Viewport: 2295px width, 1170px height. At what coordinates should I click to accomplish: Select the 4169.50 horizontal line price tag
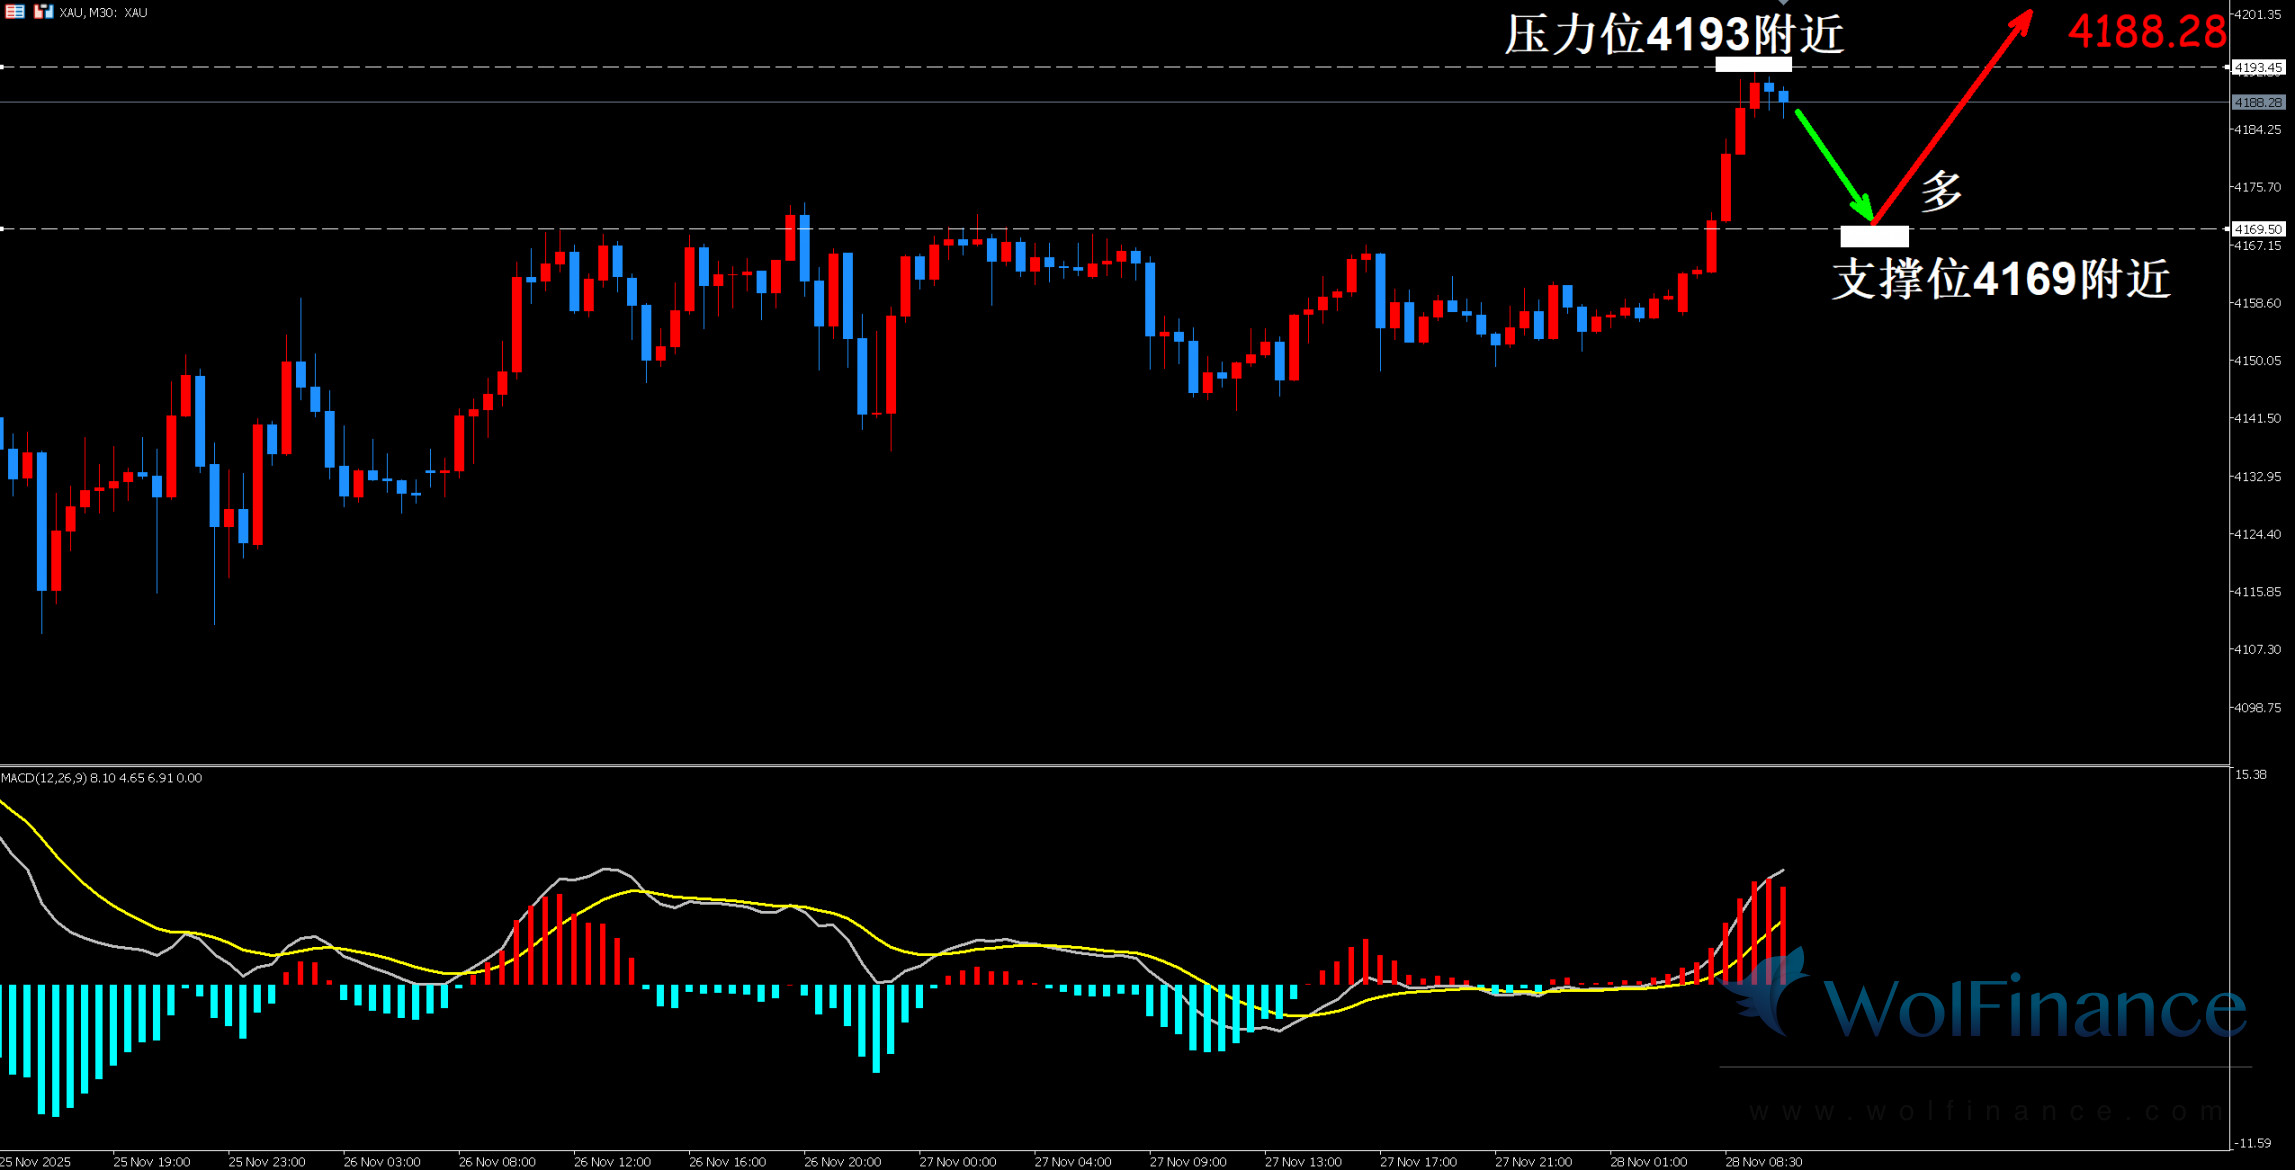(x=2258, y=229)
